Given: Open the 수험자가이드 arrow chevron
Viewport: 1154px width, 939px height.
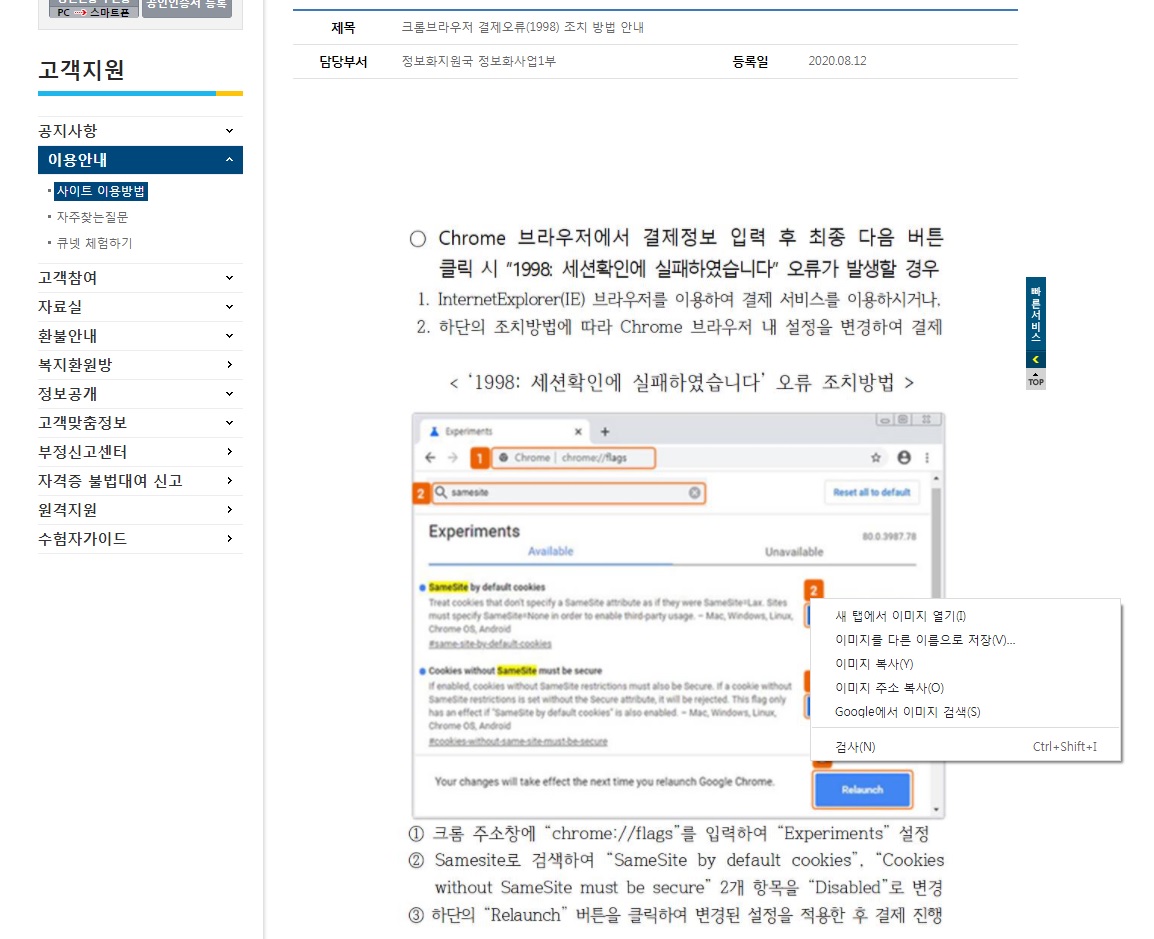Looking at the screenshot, I should [x=230, y=539].
